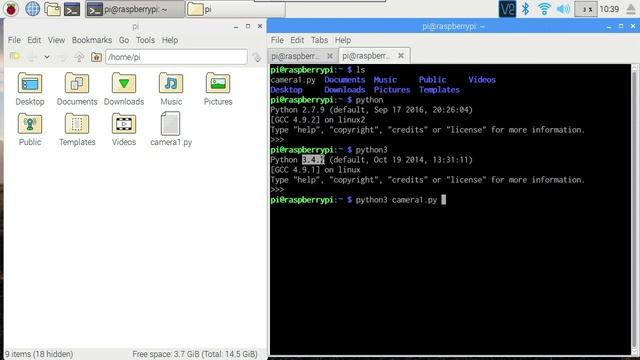Open Help menu in file manager
This screenshot has height=360, width=640.
click(170, 40)
